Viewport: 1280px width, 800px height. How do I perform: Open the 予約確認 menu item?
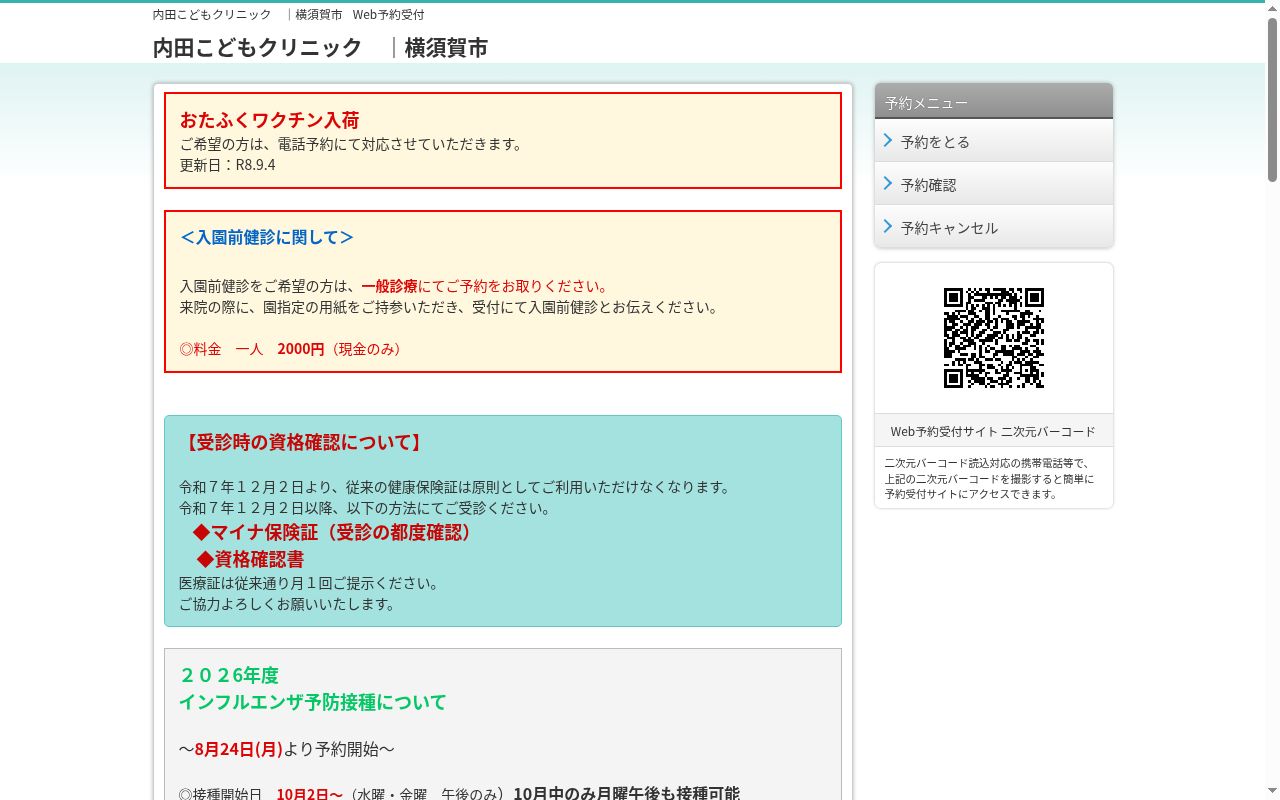point(994,184)
